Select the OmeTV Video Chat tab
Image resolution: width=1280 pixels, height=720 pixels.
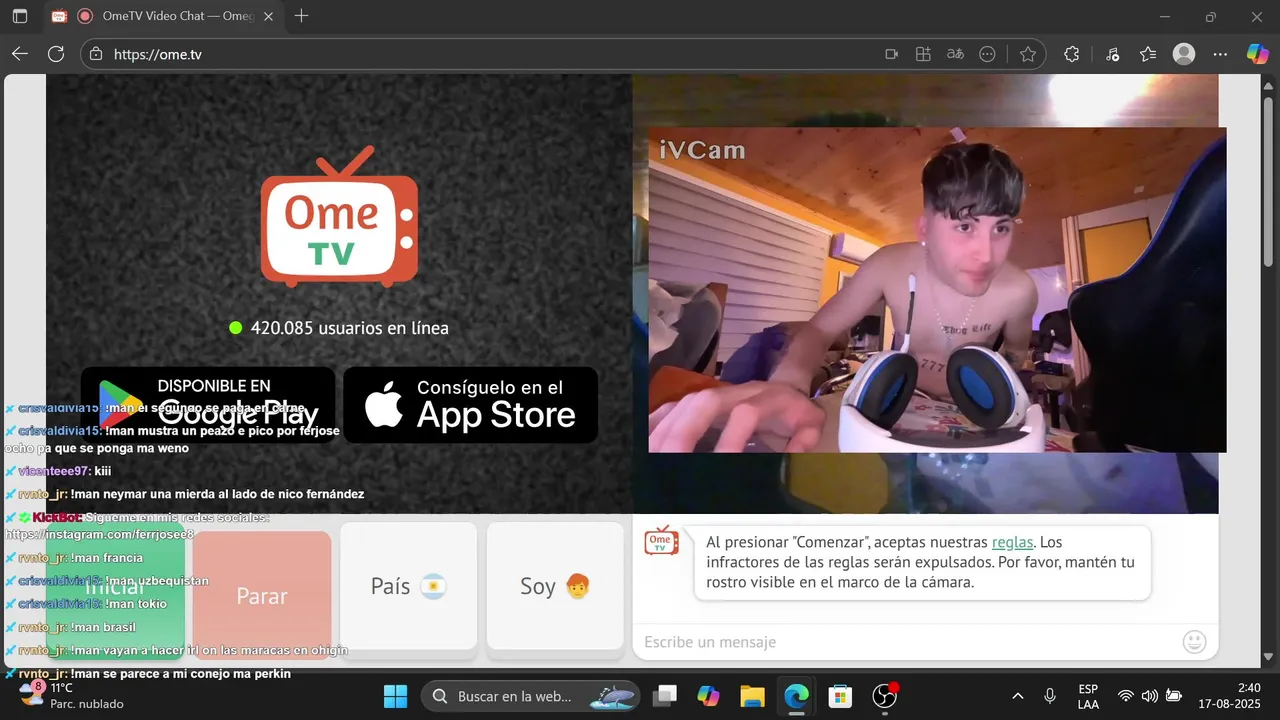[163, 16]
